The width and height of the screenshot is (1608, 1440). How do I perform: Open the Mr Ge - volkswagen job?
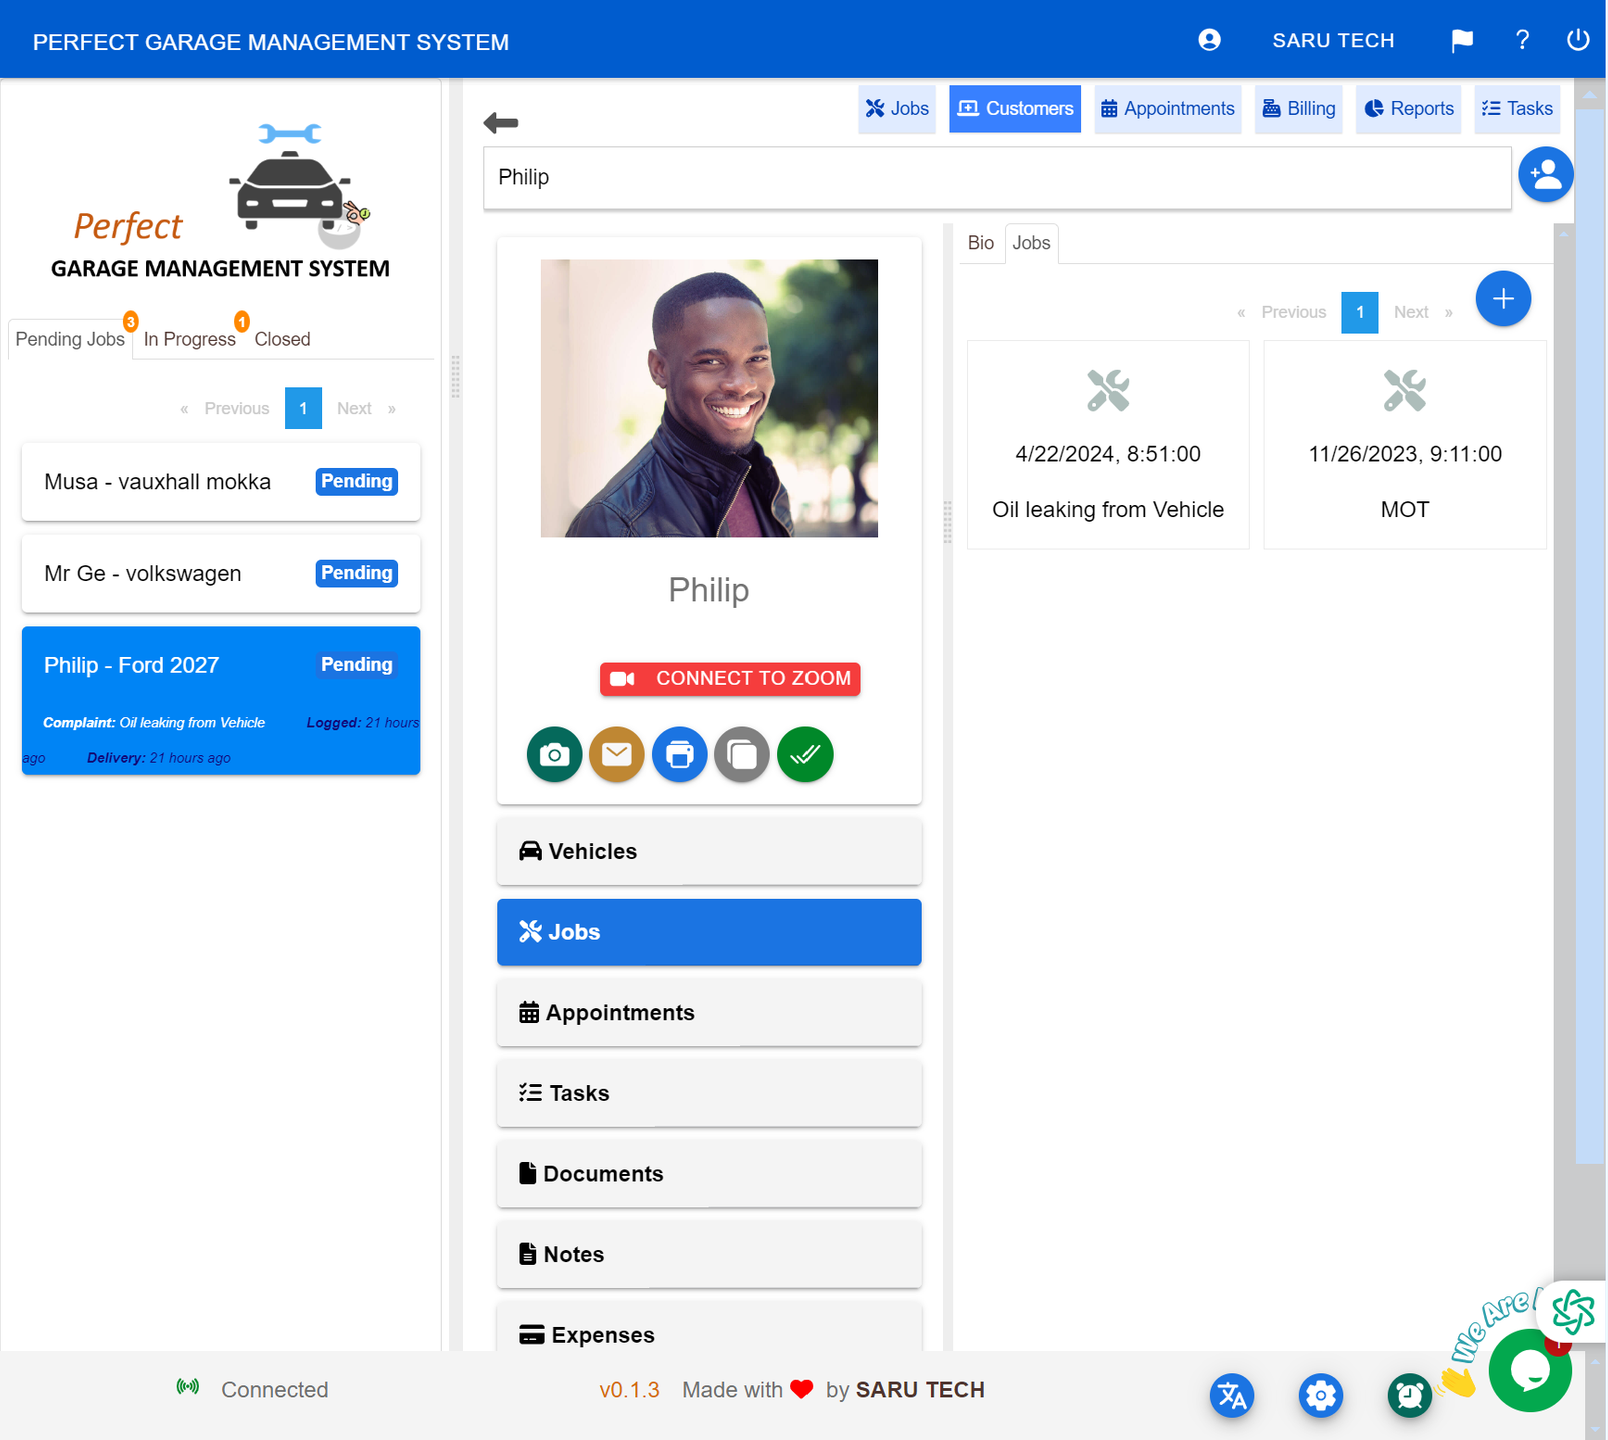pos(221,574)
